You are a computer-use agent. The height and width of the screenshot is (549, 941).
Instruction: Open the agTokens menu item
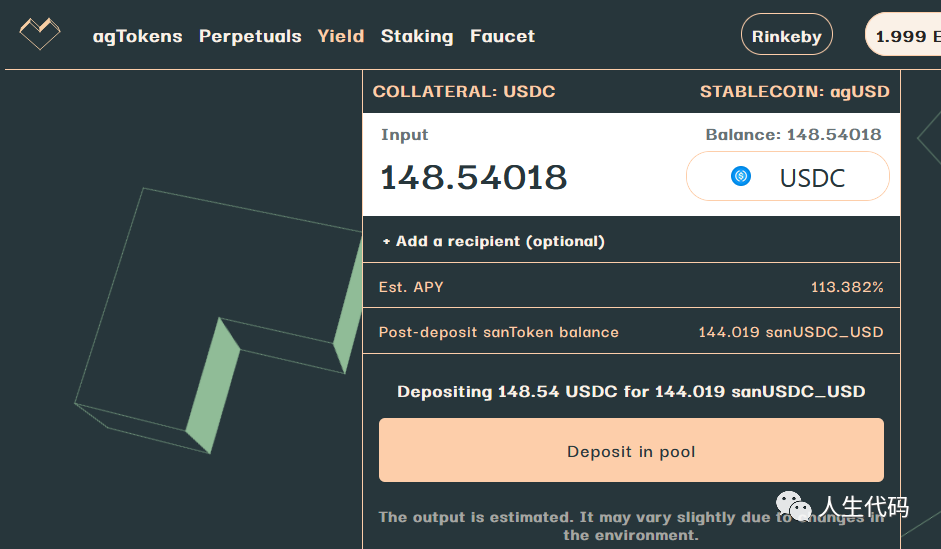(x=137, y=36)
